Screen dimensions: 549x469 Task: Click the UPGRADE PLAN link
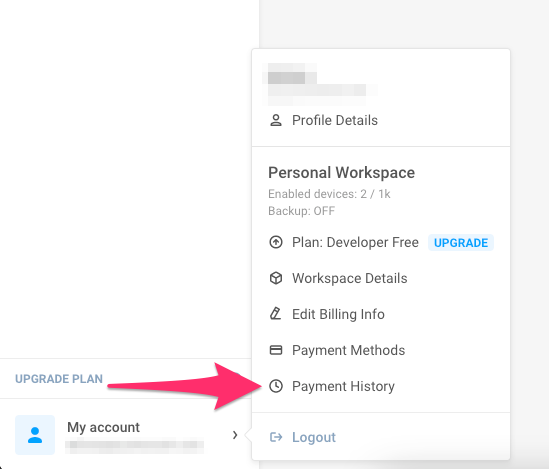coord(59,379)
